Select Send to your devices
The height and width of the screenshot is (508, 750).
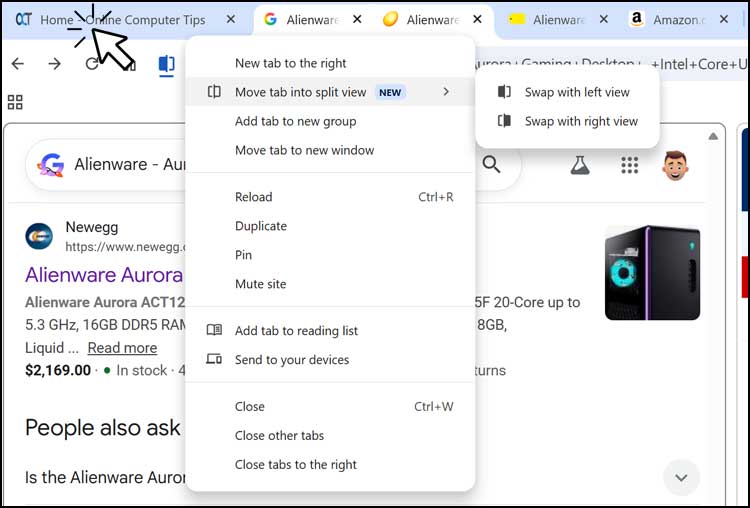click(x=330, y=360)
